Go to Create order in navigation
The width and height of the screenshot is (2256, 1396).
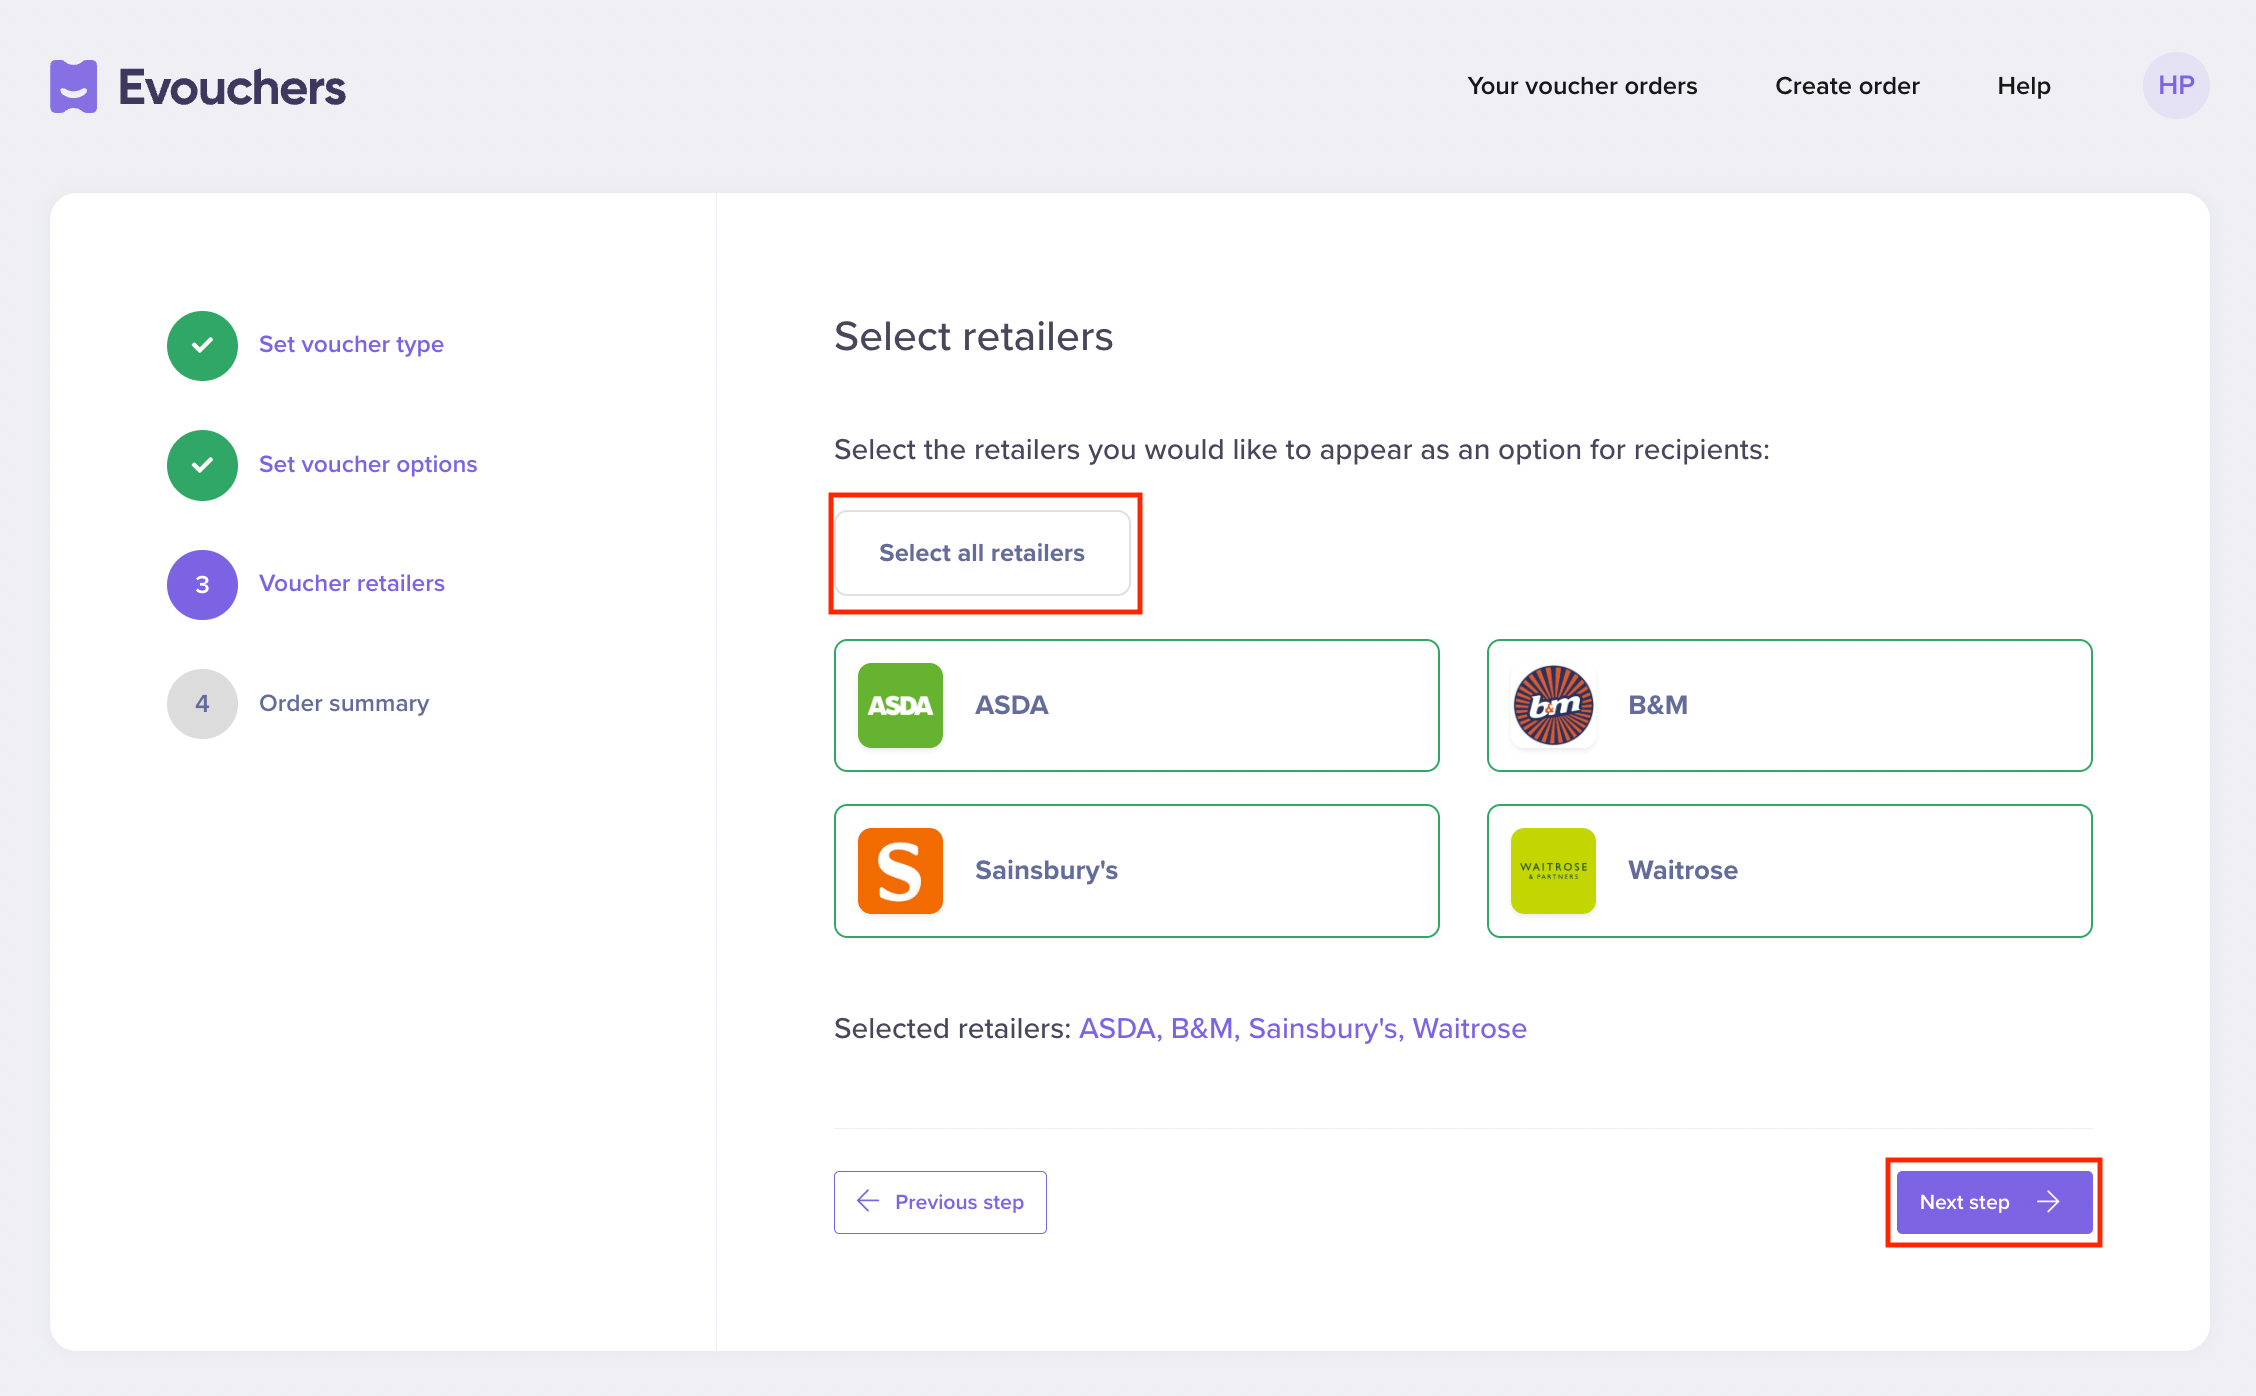pos(1847,86)
